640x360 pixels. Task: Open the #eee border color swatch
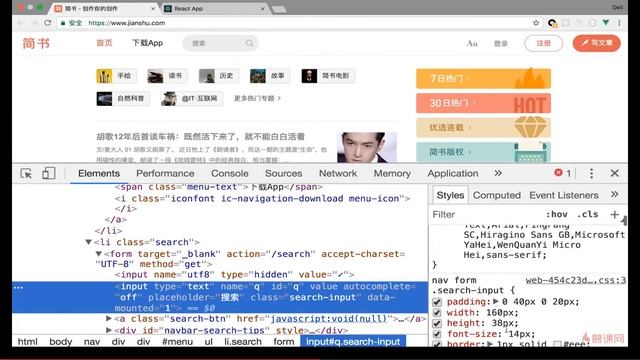tap(557, 344)
